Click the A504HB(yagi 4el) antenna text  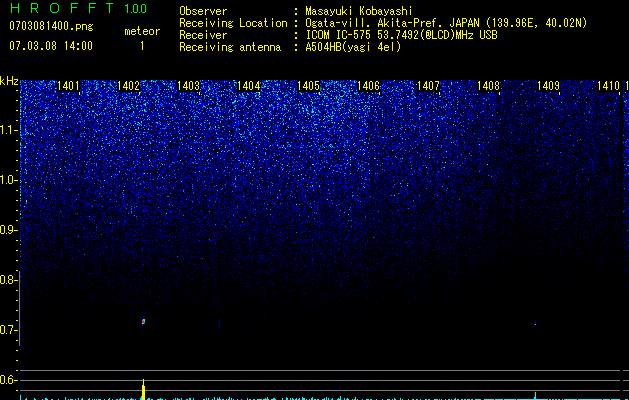[353, 47]
